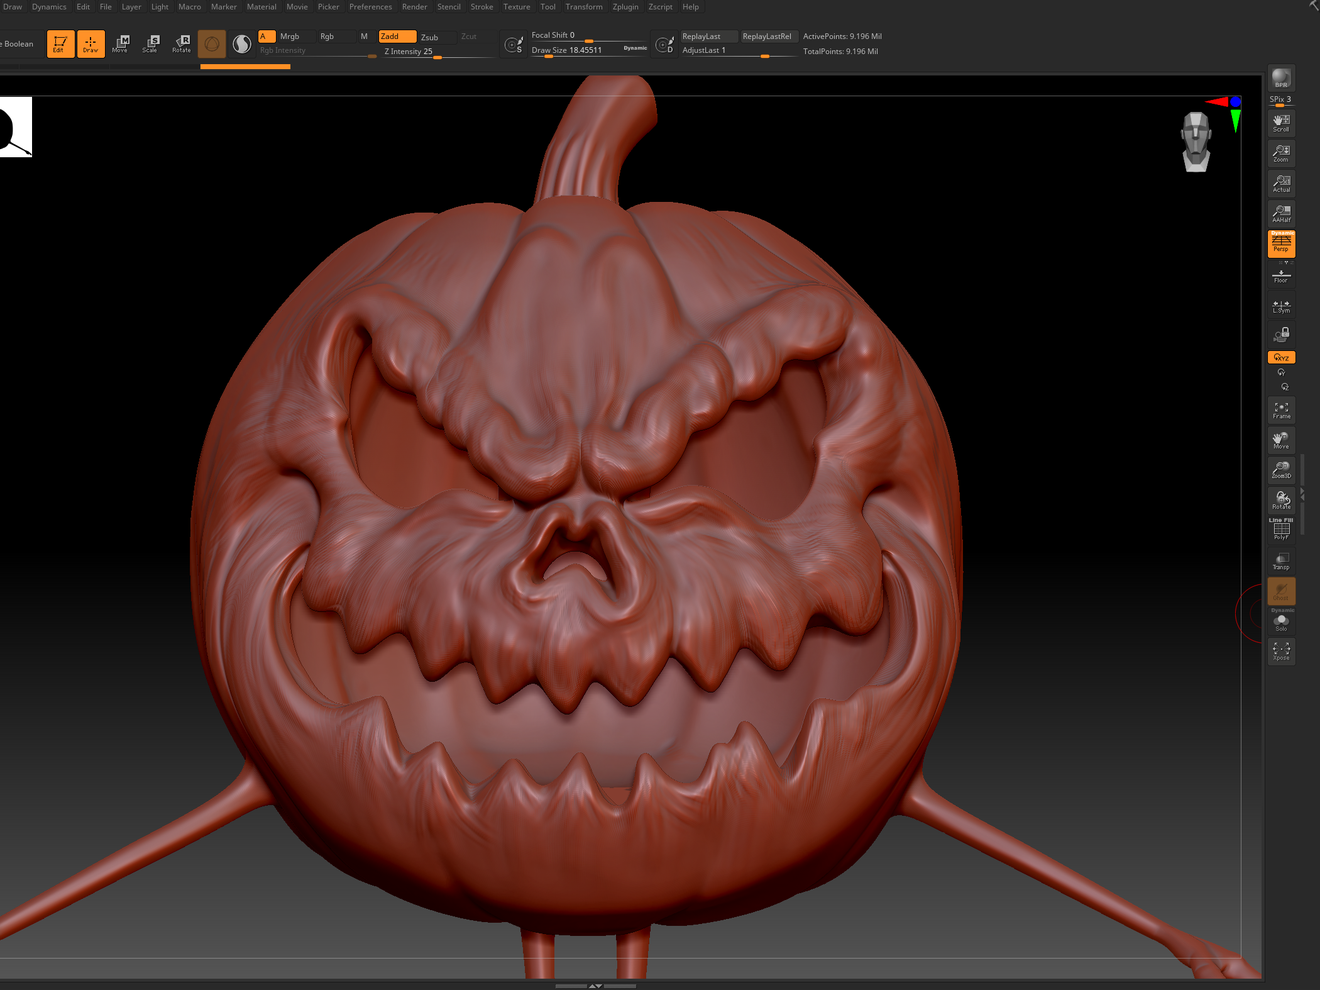Click the Z axis rotation icon
1320x990 pixels.
(x=1285, y=386)
